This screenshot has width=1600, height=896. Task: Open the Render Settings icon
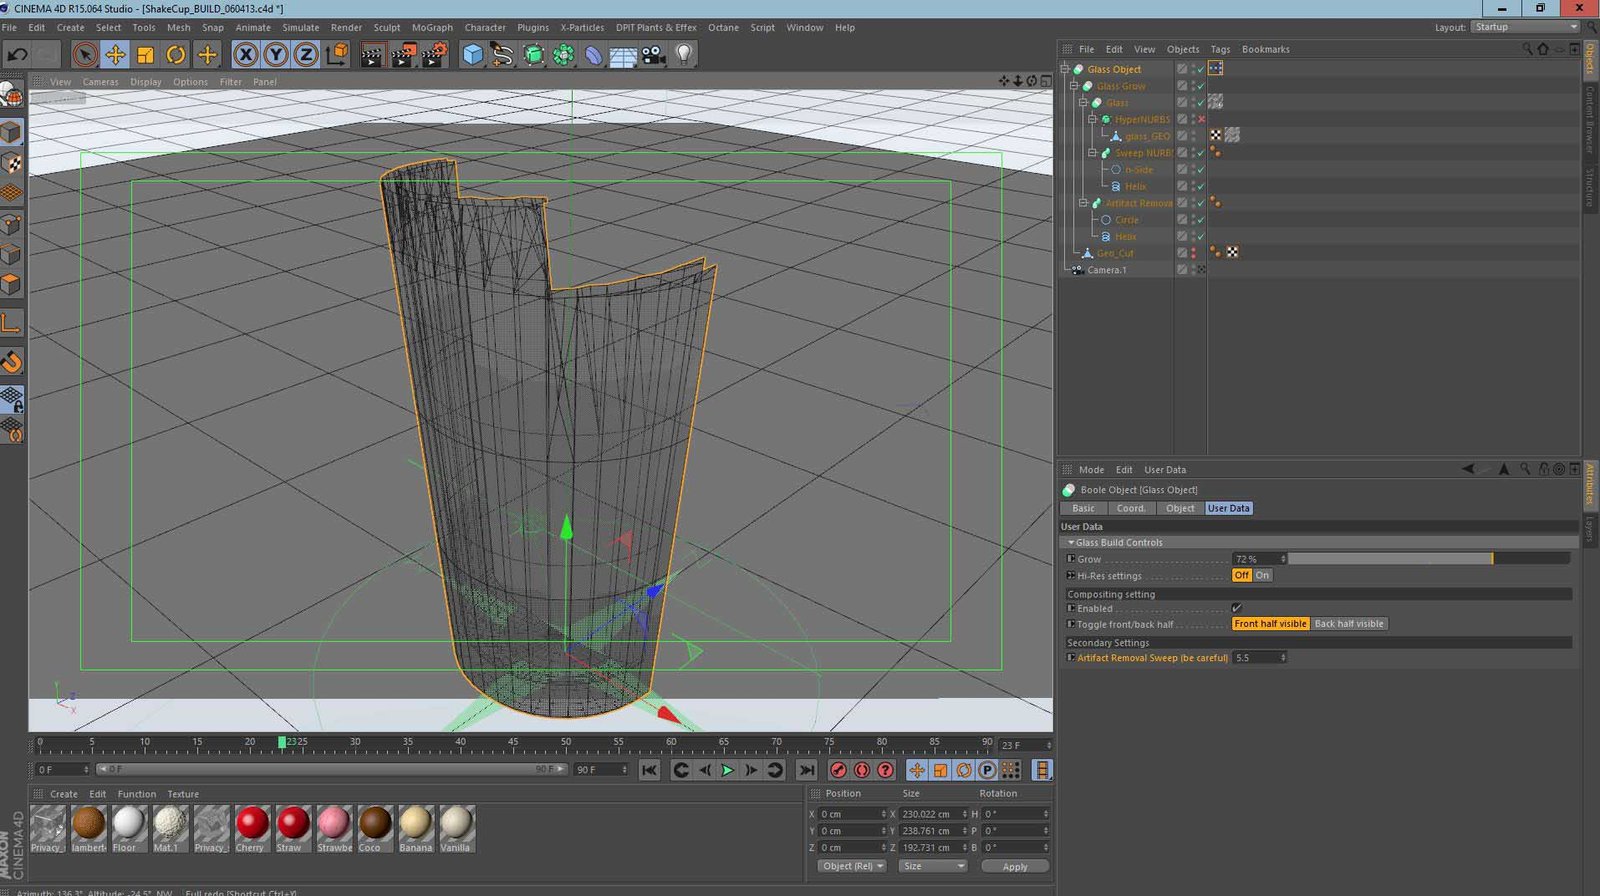click(x=434, y=55)
